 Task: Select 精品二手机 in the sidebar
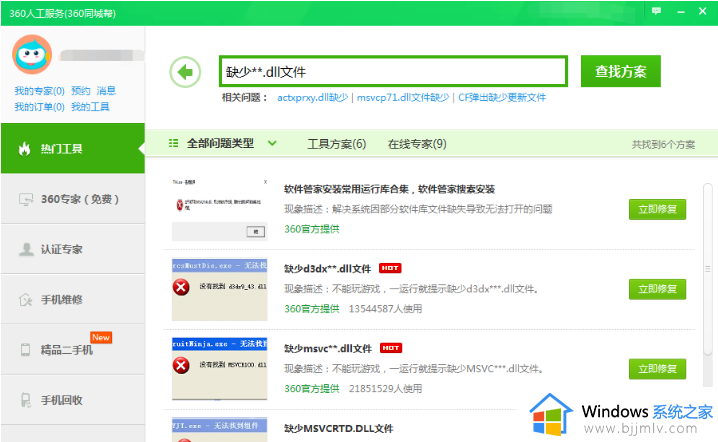point(73,350)
